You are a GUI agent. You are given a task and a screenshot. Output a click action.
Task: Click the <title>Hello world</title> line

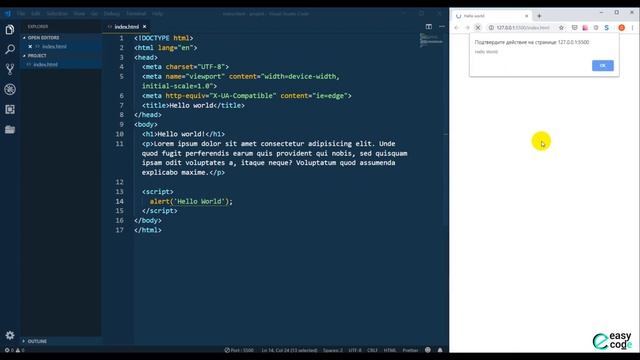tap(193, 105)
